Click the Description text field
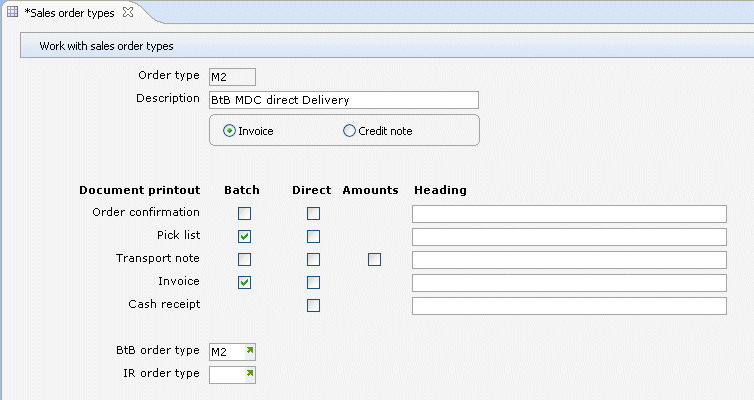The height and width of the screenshot is (400, 754). tap(343, 100)
